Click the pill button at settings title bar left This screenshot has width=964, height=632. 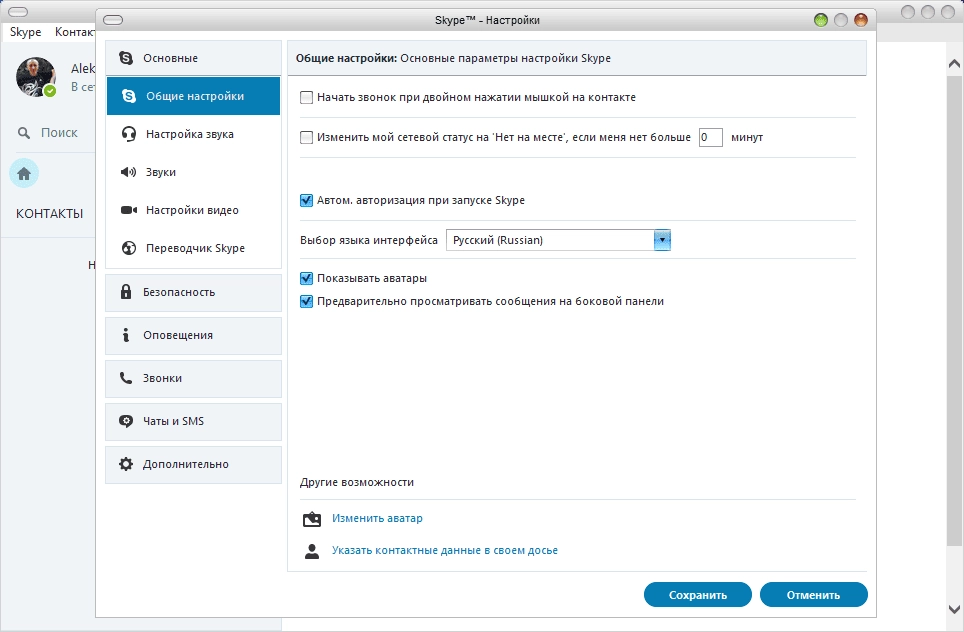(113, 20)
